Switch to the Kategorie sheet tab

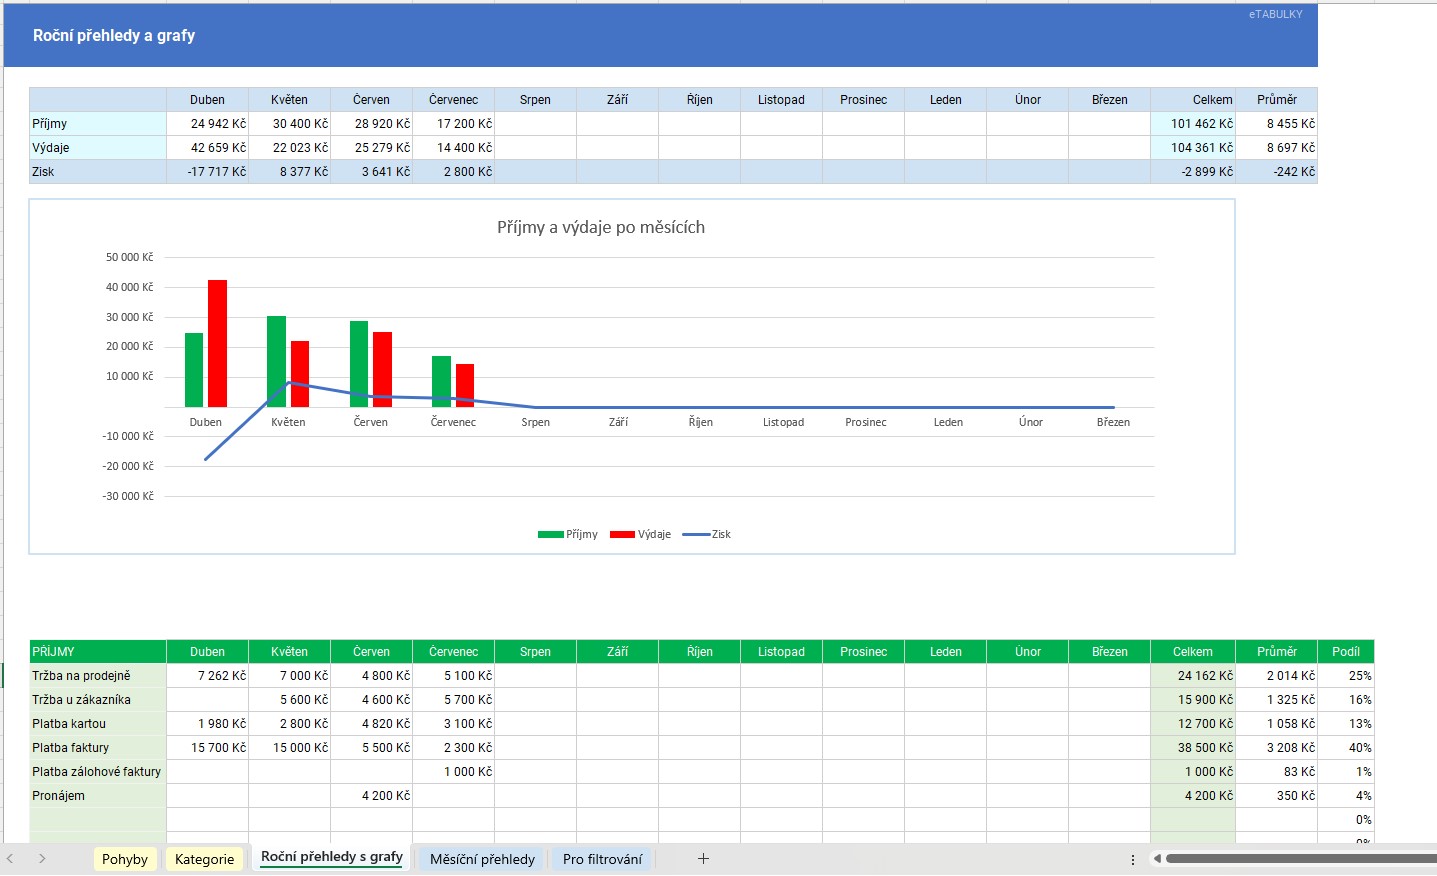pos(204,859)
